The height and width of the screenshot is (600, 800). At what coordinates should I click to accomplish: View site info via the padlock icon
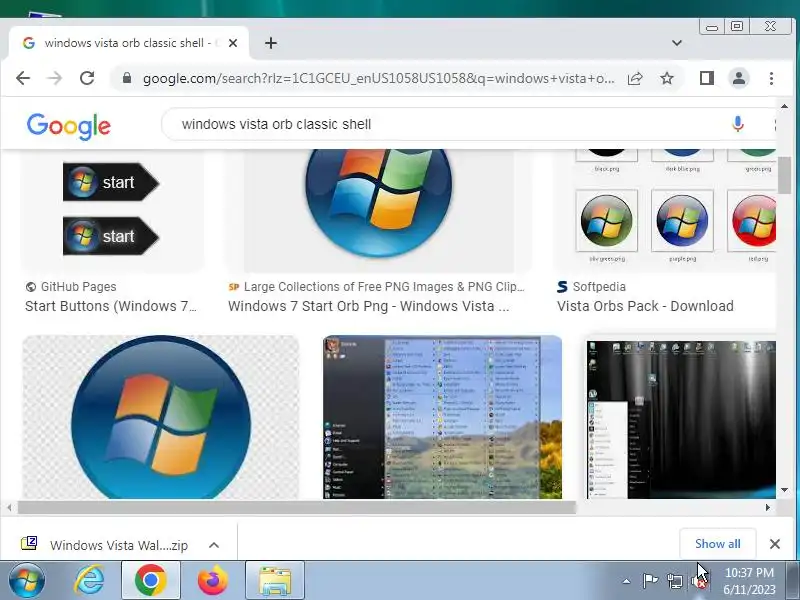tap(127, 78)
